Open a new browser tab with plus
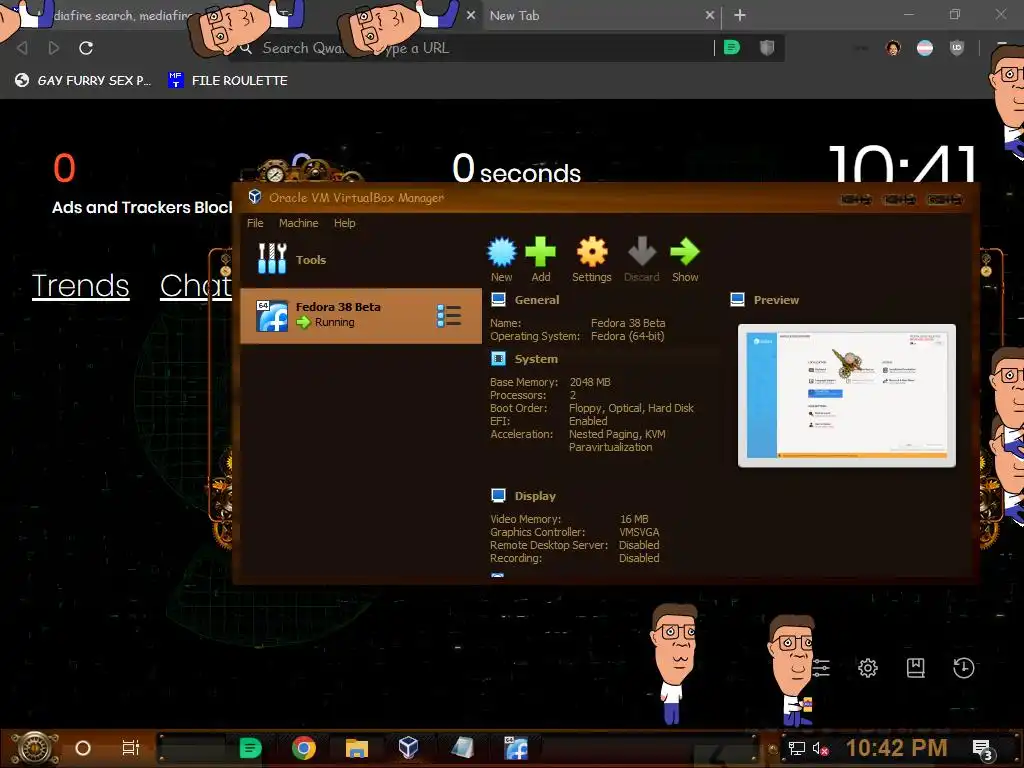The width and height of the screenshot is (1024, 768). (740, 15)
